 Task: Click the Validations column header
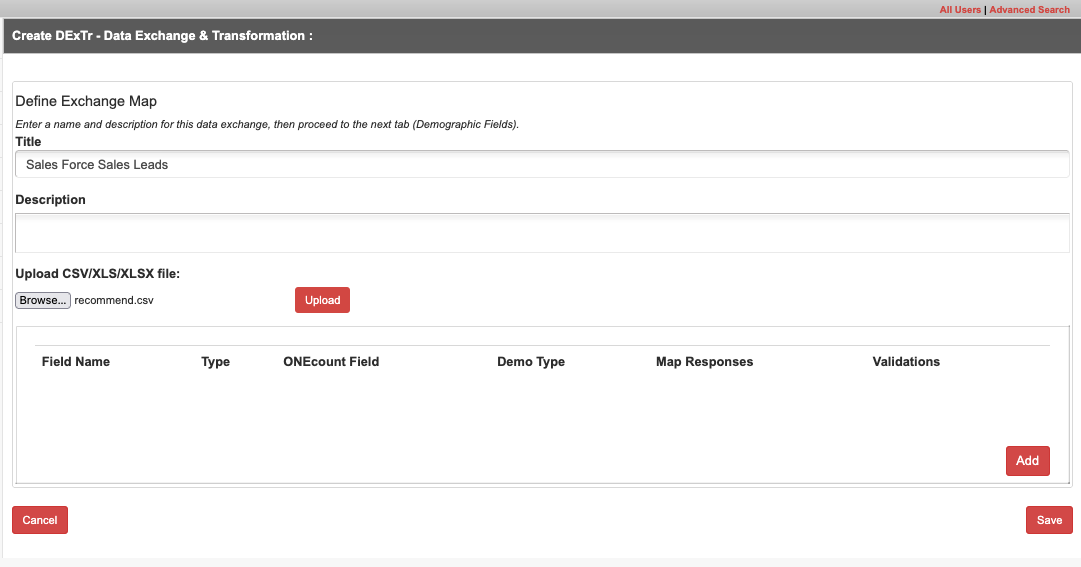tap(906, 361)
